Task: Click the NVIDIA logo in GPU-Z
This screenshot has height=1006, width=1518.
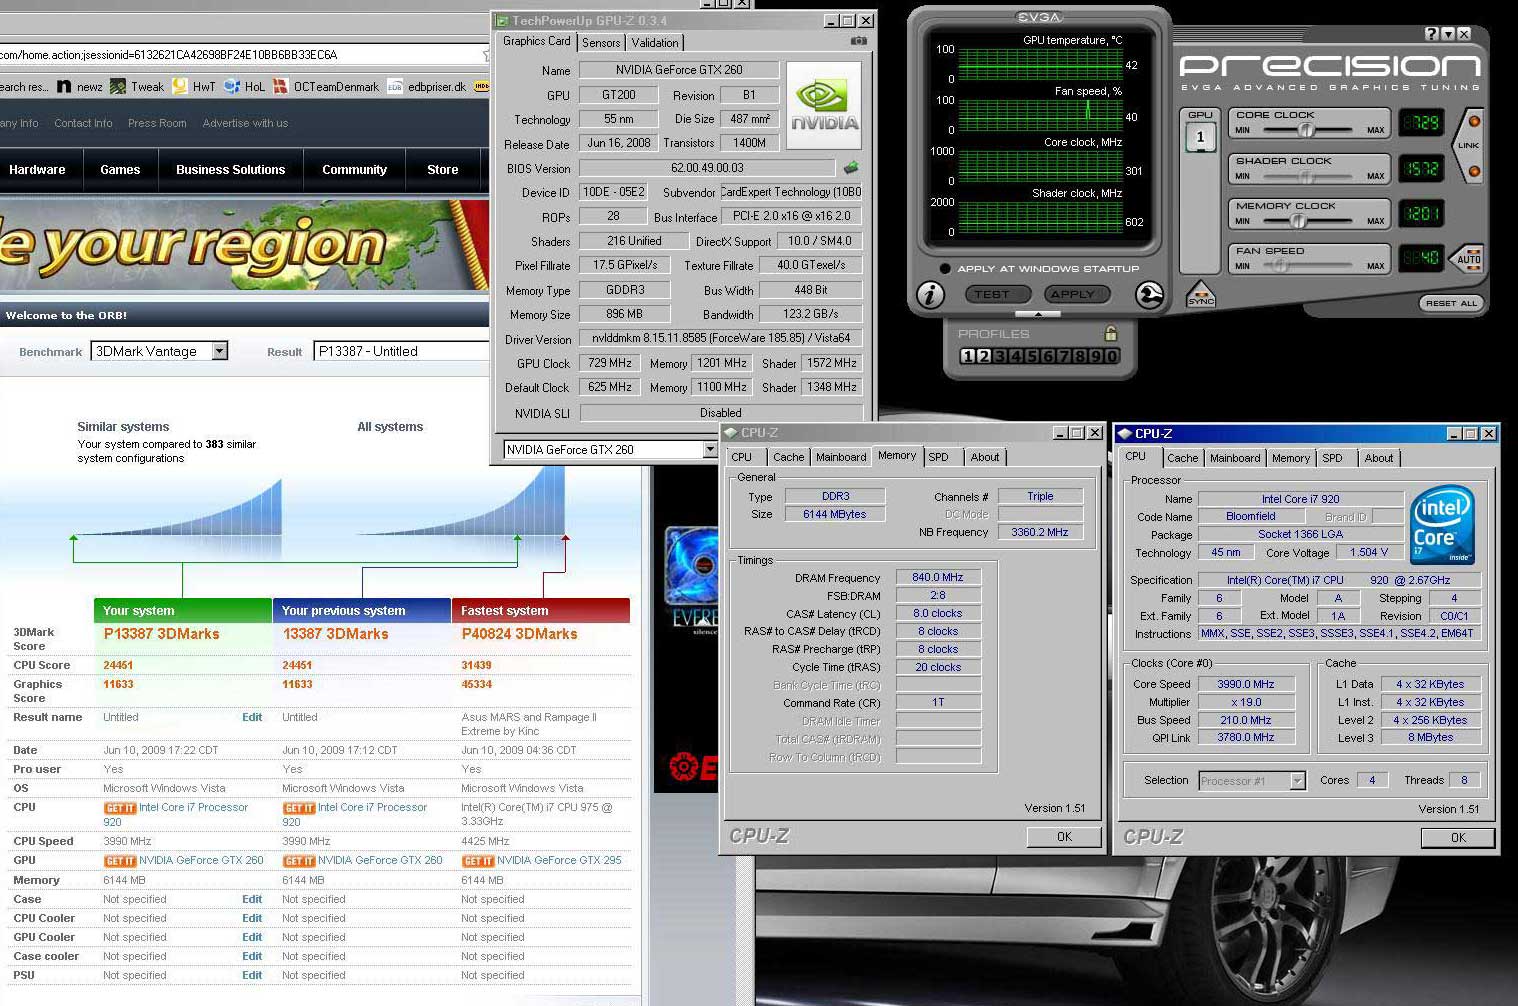Action: pos(824,106)
